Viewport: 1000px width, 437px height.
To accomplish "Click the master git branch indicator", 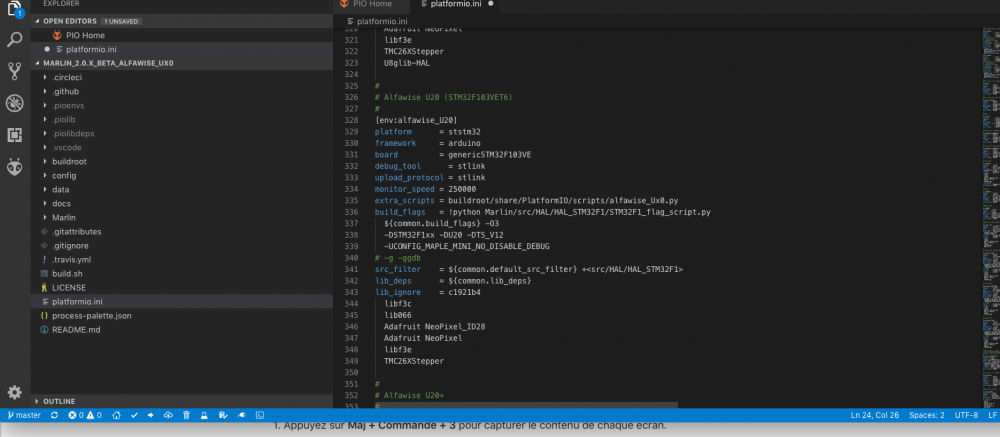I will pyautogui.click(x=24, y=415).
